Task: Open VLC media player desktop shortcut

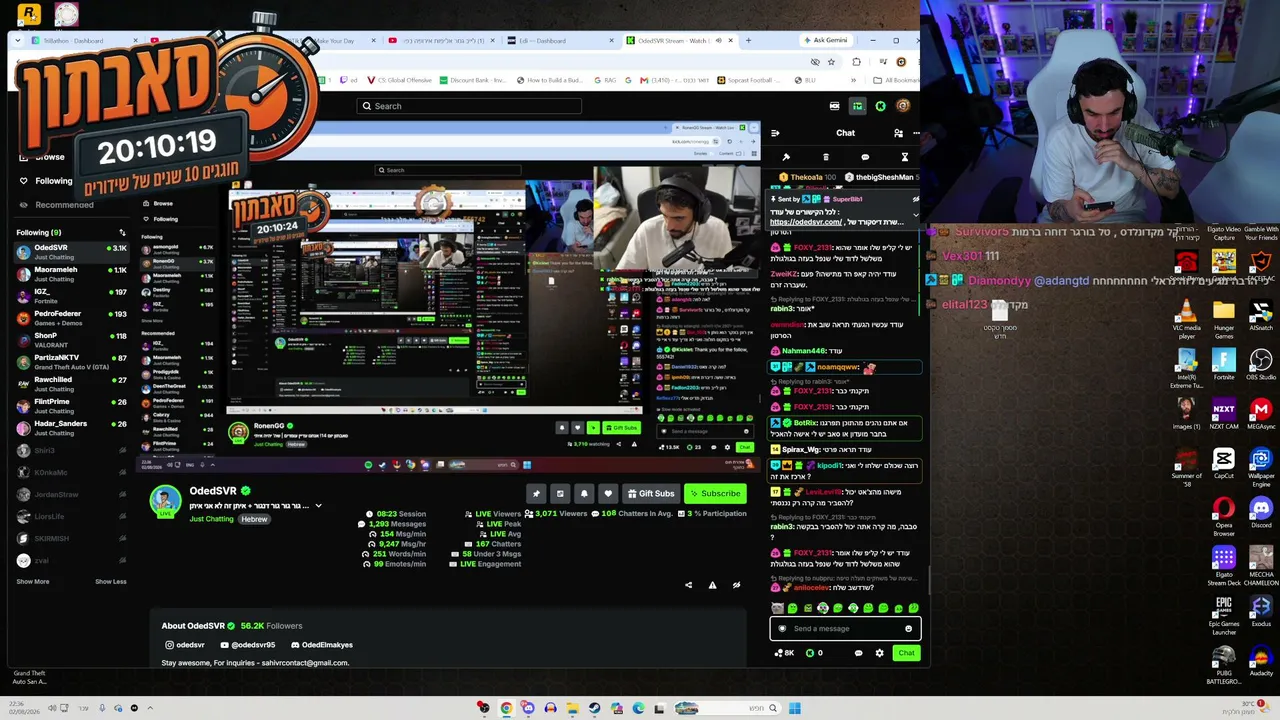Action: (x=1187, y=318)
